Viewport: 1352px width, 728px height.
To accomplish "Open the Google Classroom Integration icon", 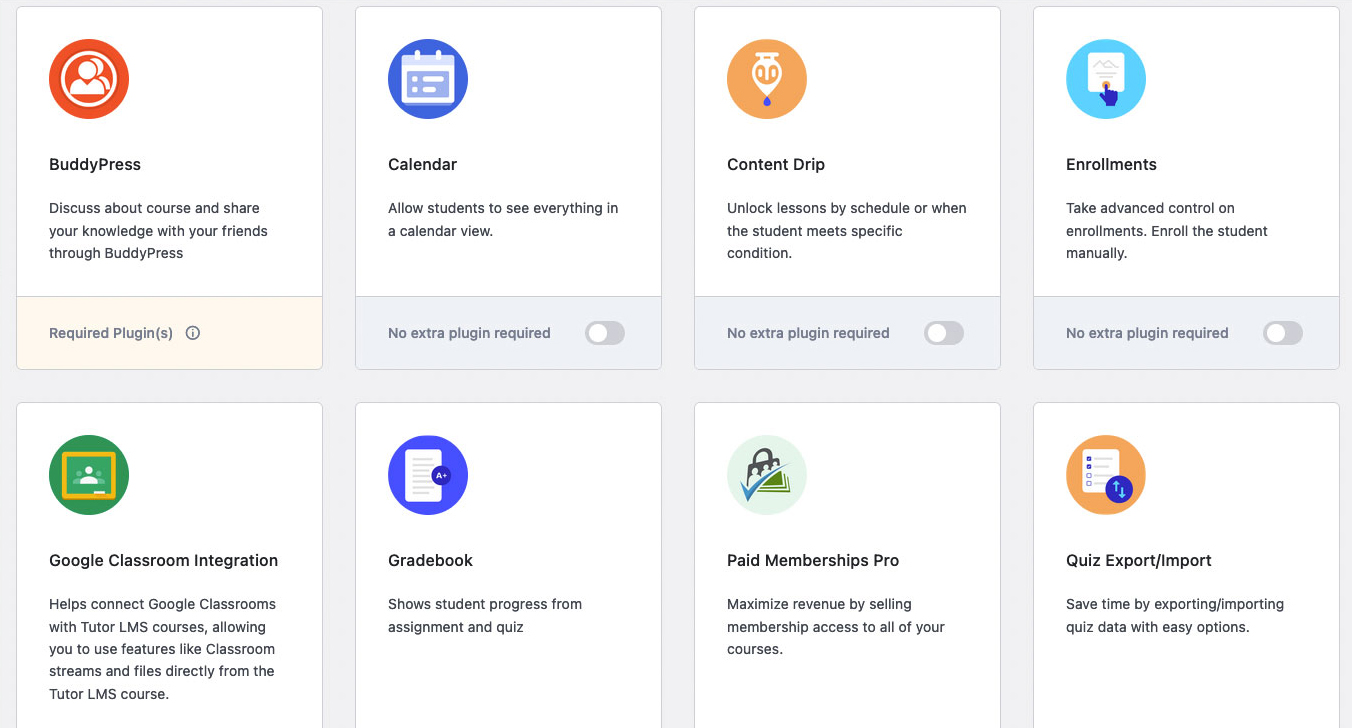I will [89, 475].
